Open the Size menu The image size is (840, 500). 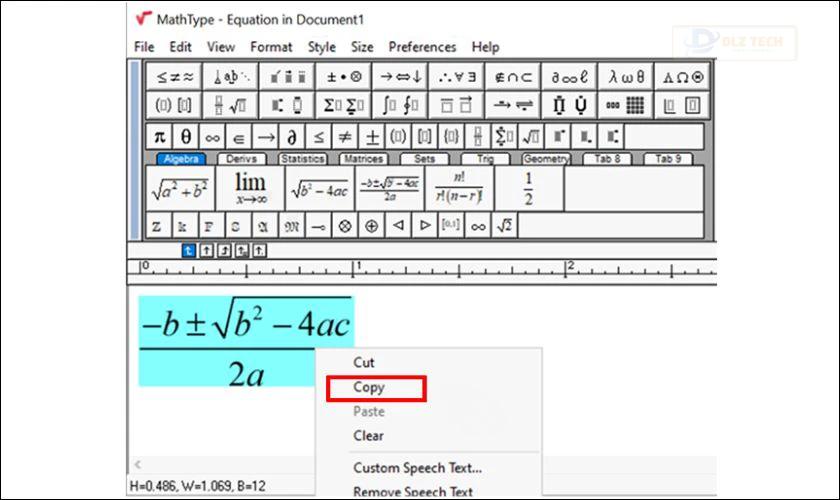click(x=362, y=47)
